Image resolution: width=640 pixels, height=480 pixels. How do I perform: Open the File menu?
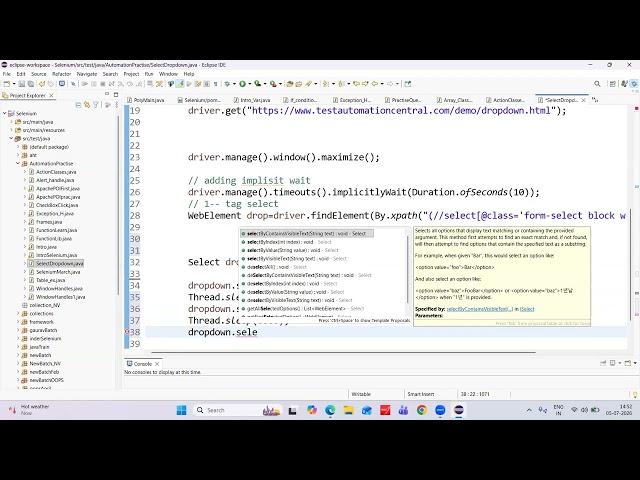coord(7,74)
